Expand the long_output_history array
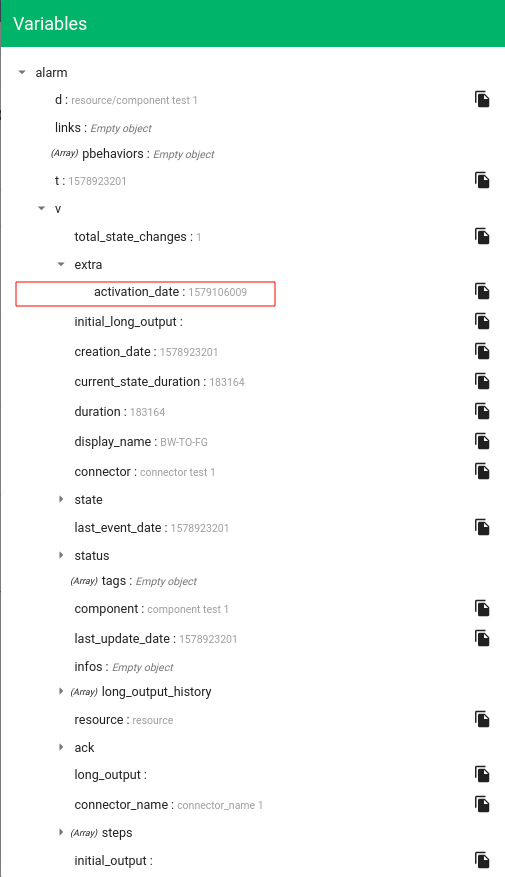This screenshot has width=505, height=877. coord(61,691)
